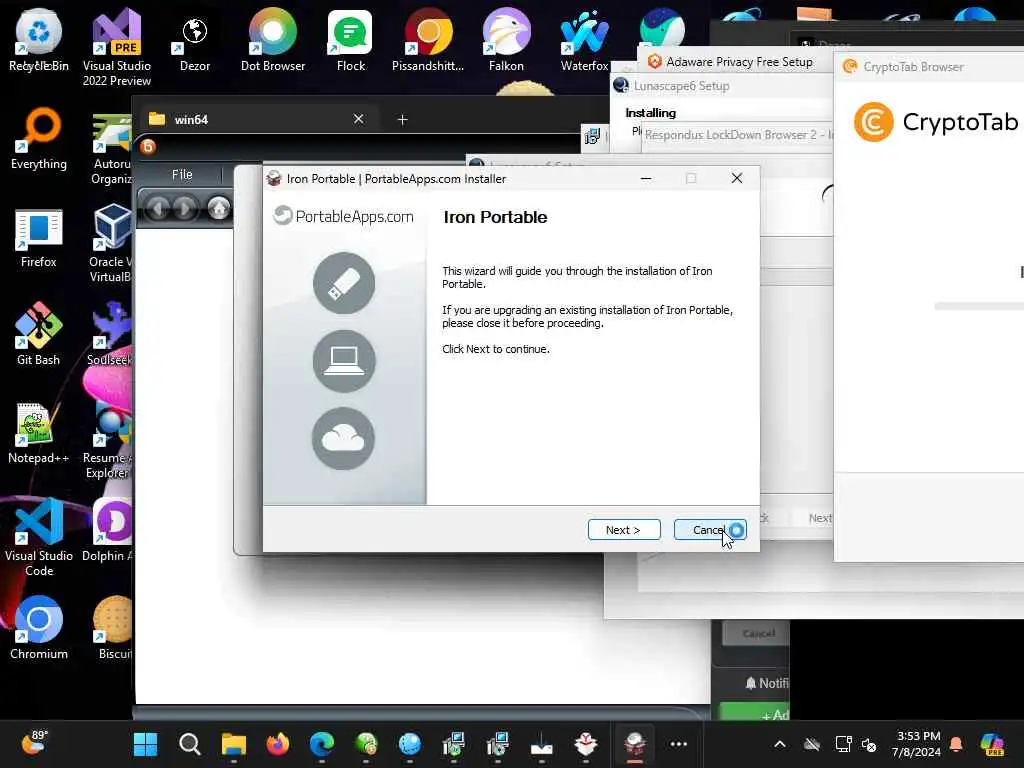Select the Pissandshitt desktop shortcut

click(428, 40)
